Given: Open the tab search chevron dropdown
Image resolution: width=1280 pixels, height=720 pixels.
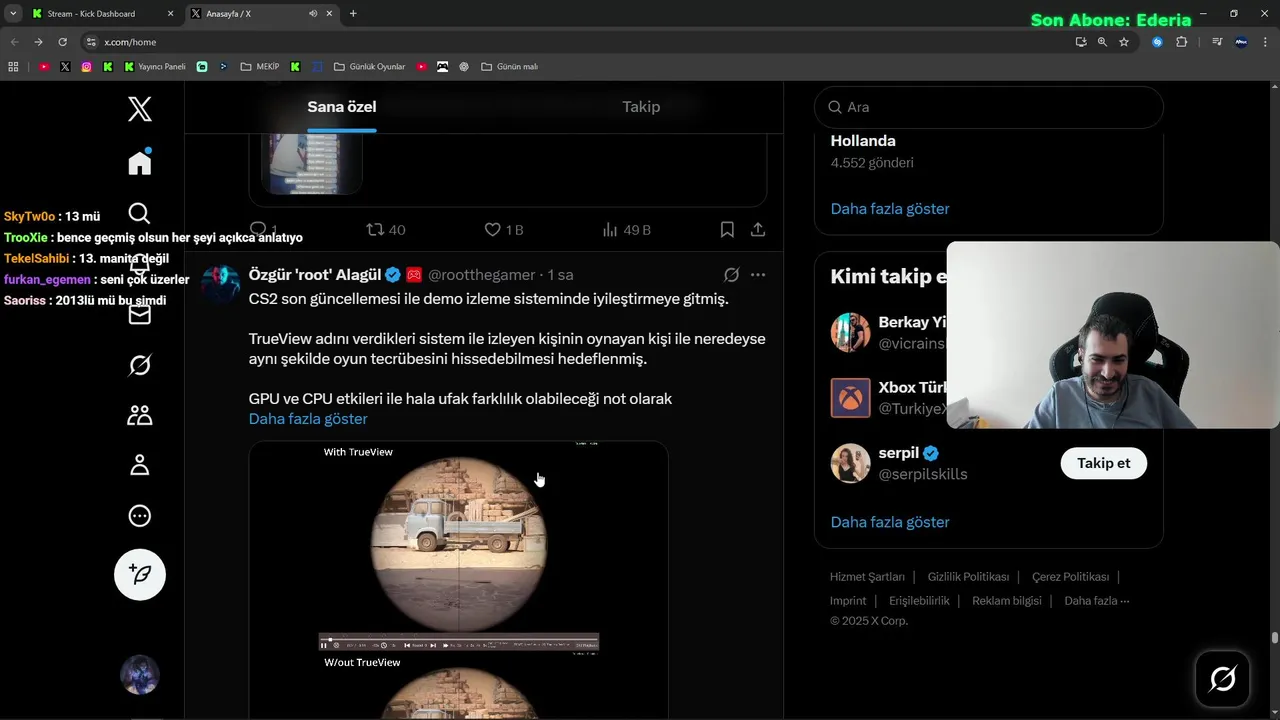Looking at the screenshot, I should coord(13,14).
